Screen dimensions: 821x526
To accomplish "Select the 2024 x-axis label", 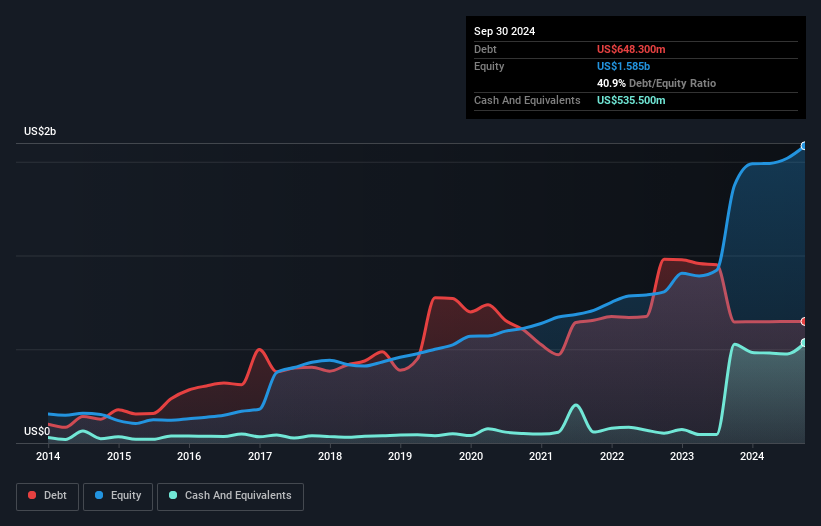I will 752,456.
